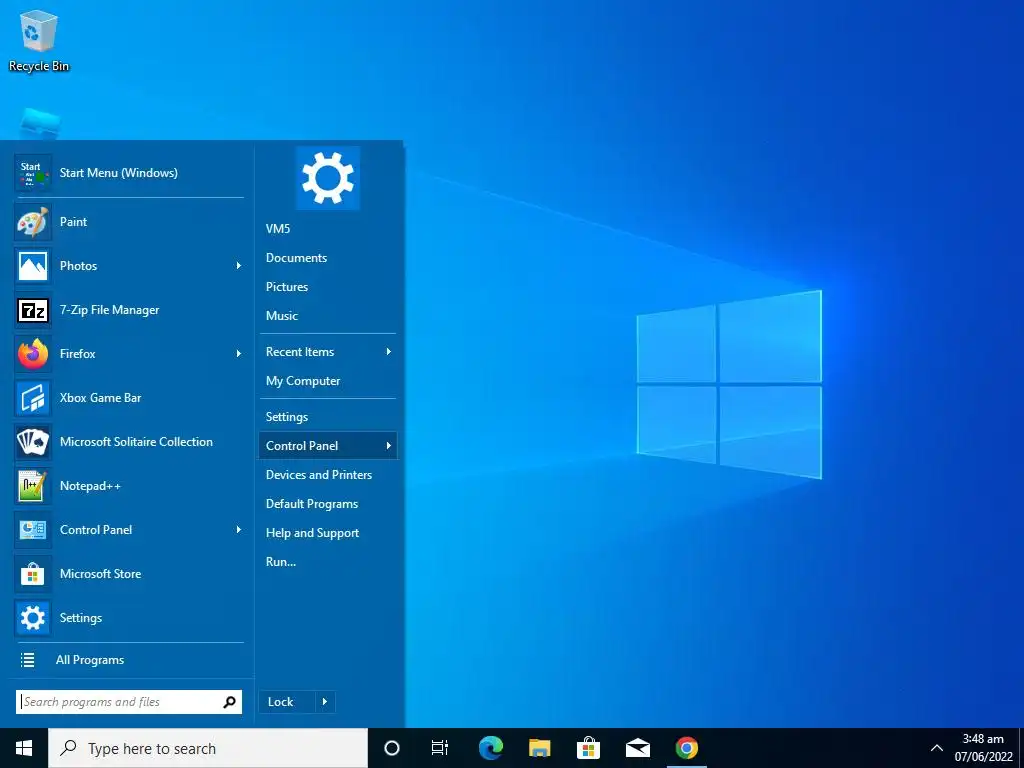
Task: Open File Explorer from the taskbar
Action: 539,748
